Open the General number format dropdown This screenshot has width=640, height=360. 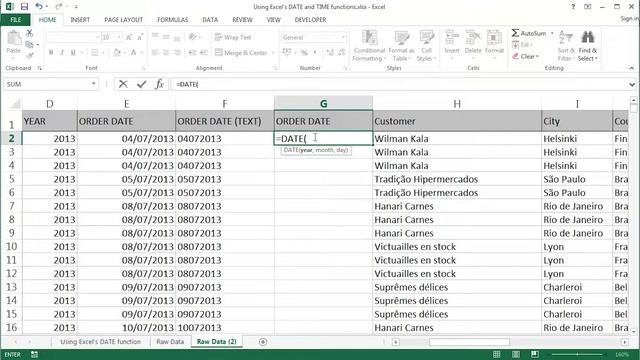point(343,38)
